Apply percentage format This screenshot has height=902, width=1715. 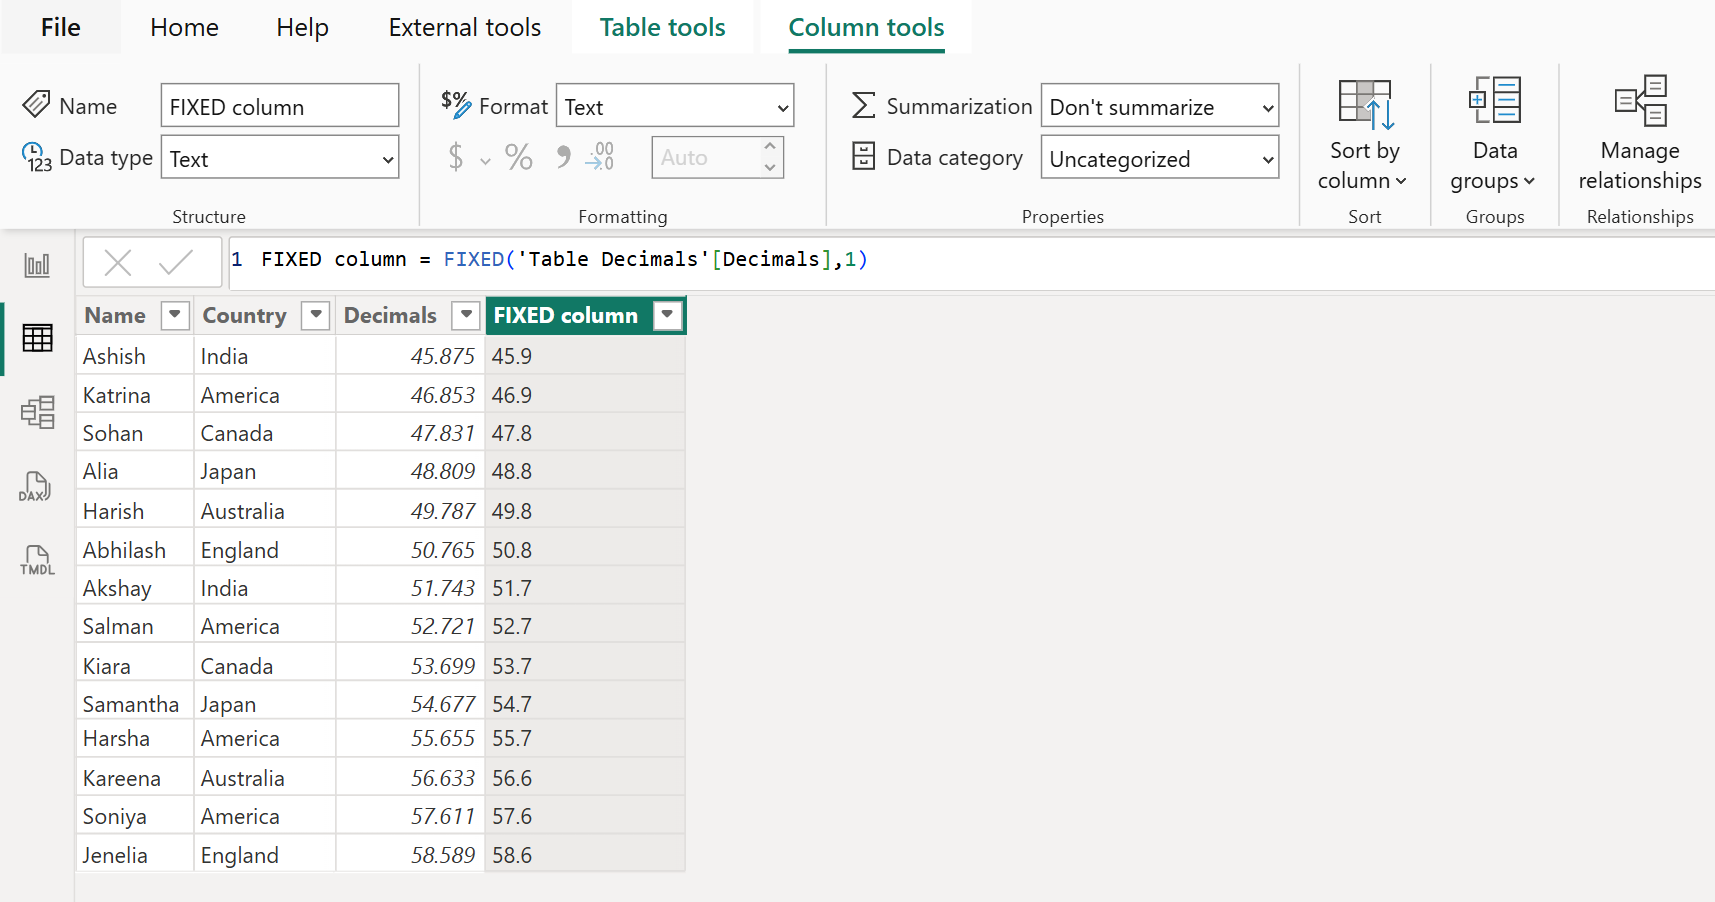pos(518,157)
